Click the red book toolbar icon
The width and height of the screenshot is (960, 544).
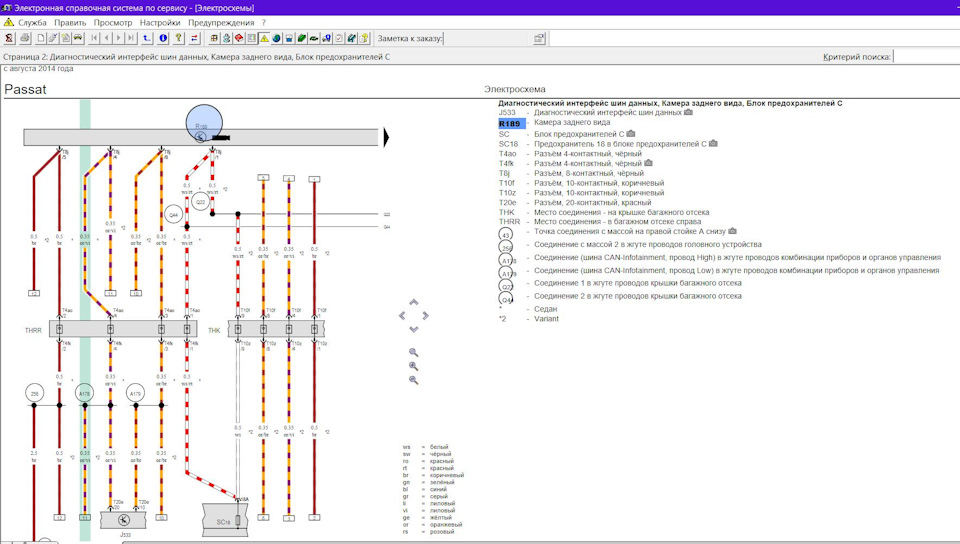(239, 38)
